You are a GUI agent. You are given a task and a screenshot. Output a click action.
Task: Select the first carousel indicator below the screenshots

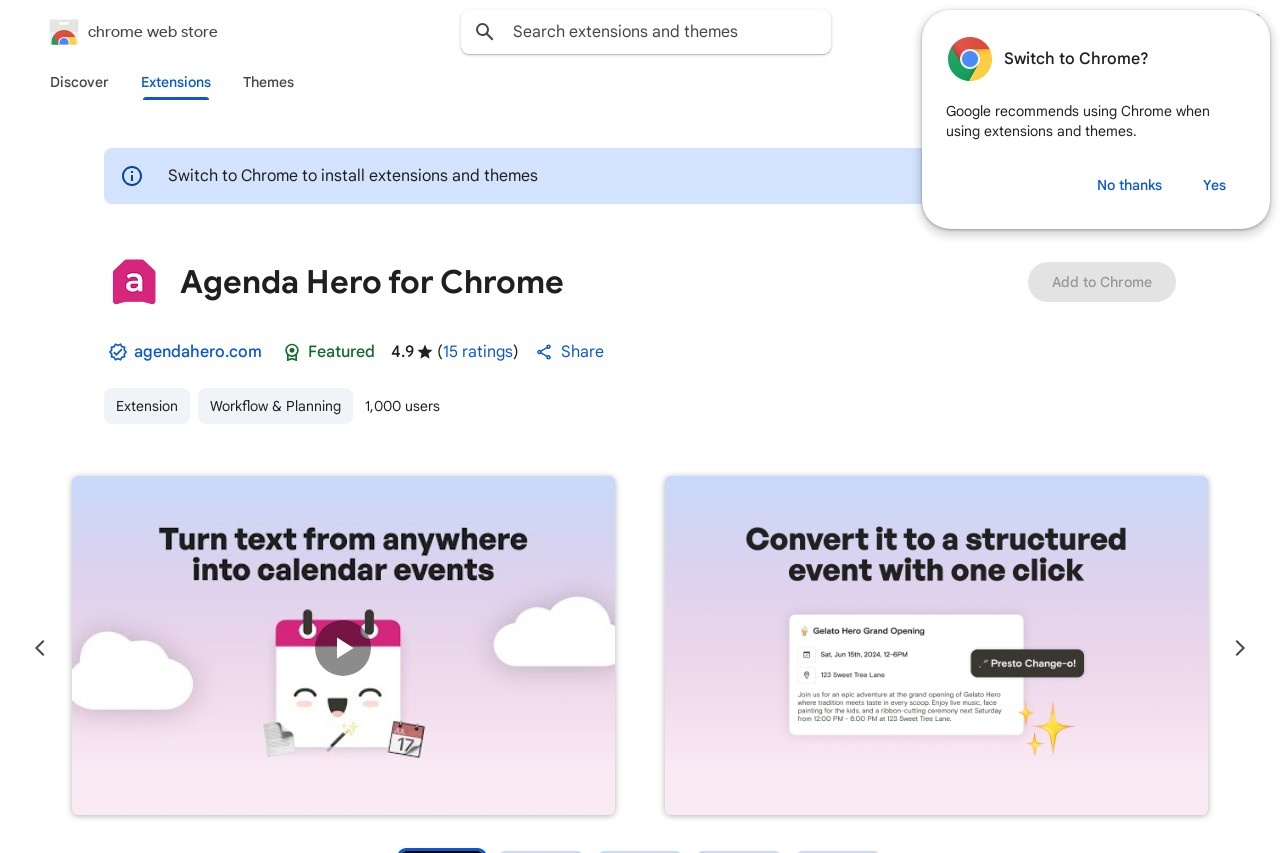[442, 850]
